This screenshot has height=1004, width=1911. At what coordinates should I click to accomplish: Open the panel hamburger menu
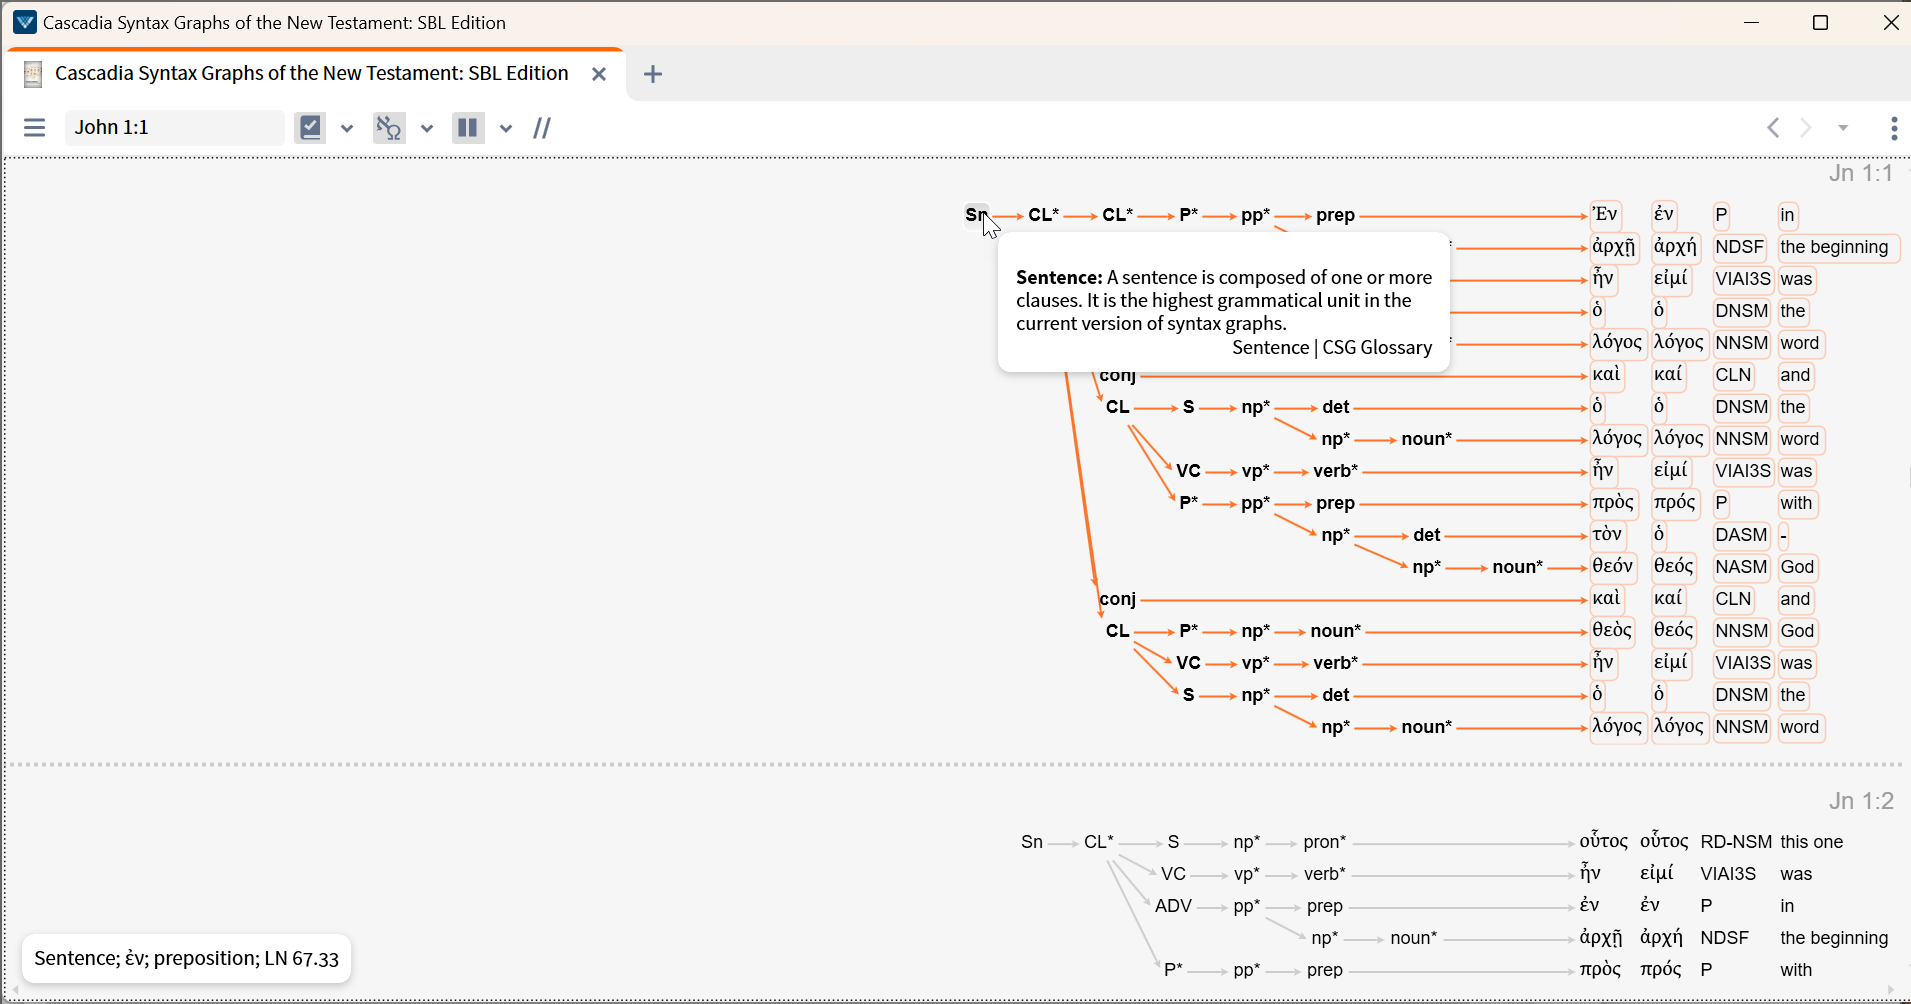[35, 128]
